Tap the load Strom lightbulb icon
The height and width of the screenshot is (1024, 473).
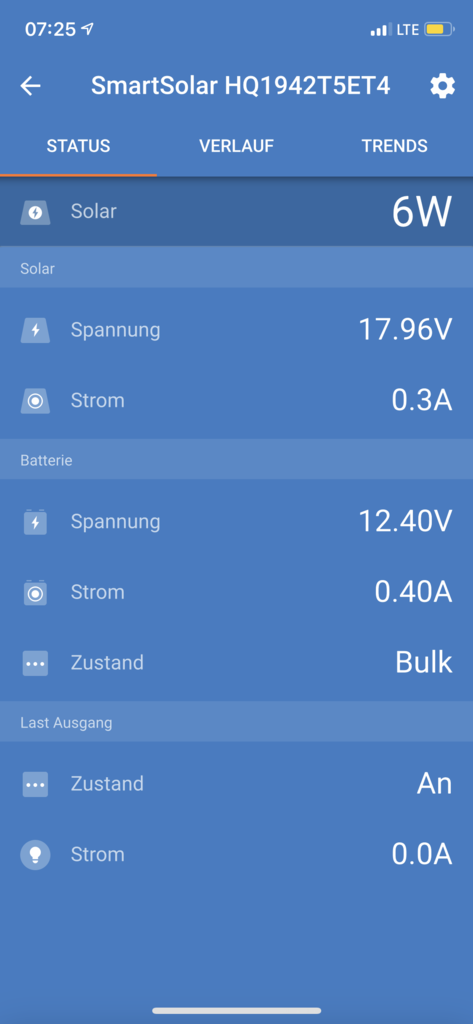tap(35, 854)
